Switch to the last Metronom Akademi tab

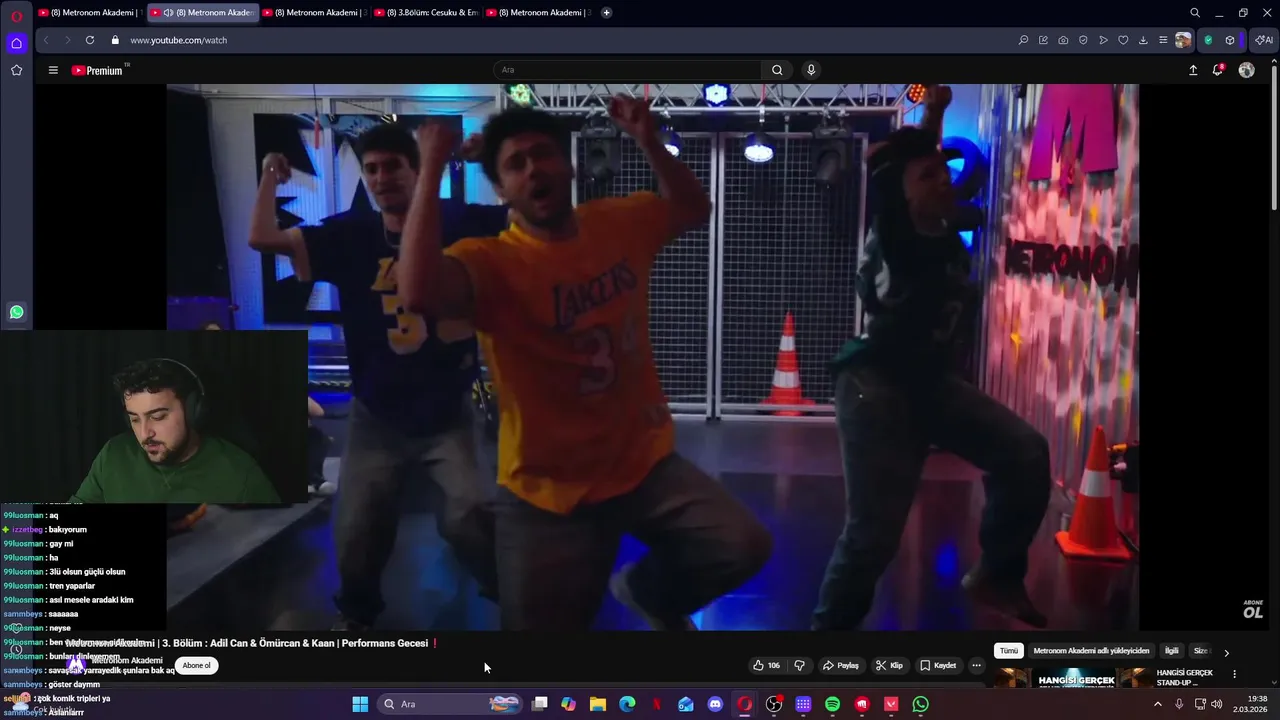539,13
